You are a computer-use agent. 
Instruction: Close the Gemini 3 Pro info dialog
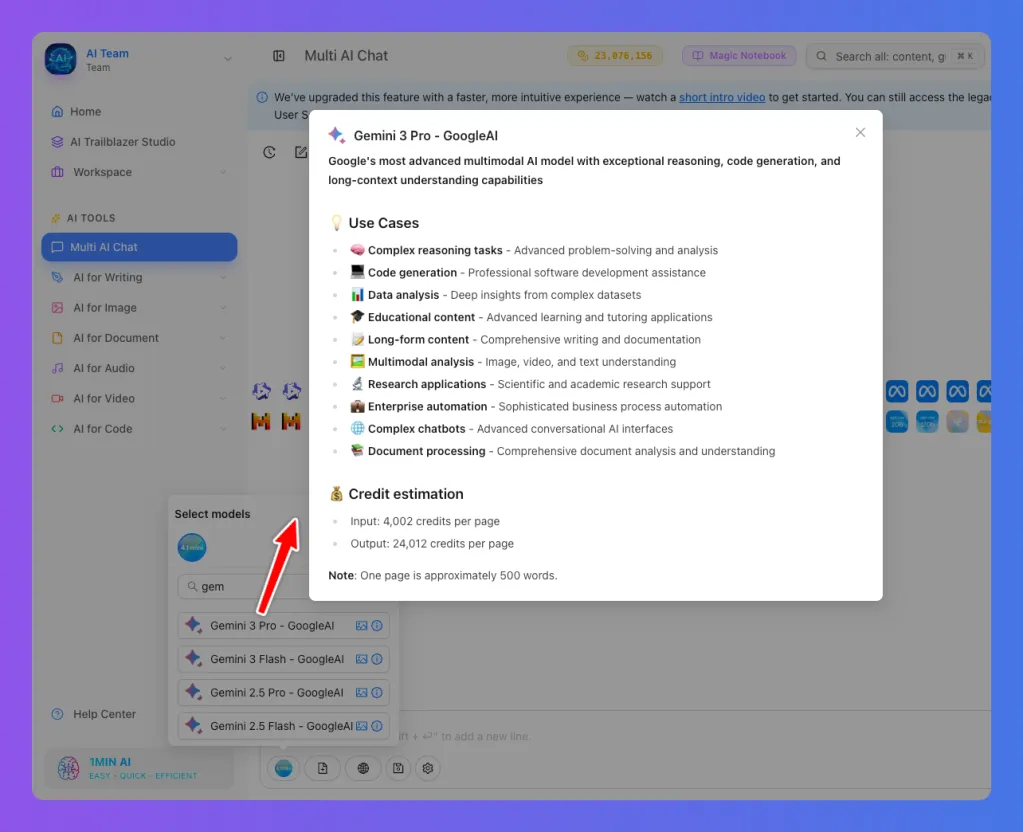click(x=860, y=132)
